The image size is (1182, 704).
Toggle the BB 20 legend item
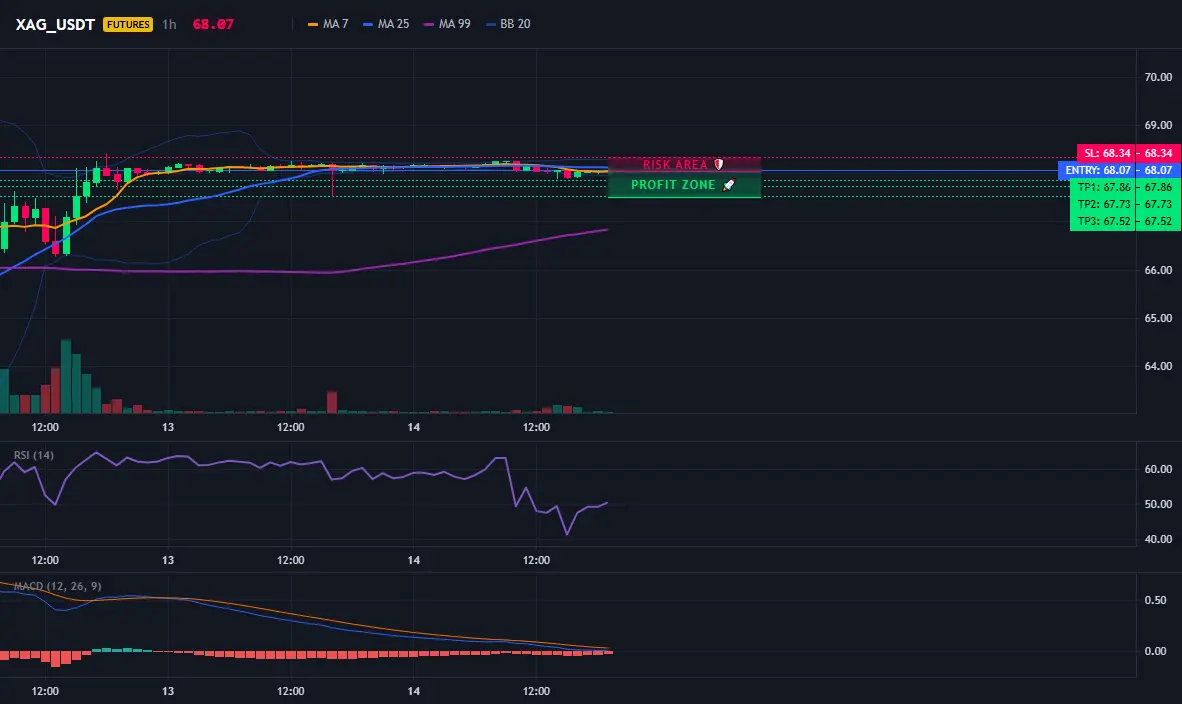click(x=508, y=24)
